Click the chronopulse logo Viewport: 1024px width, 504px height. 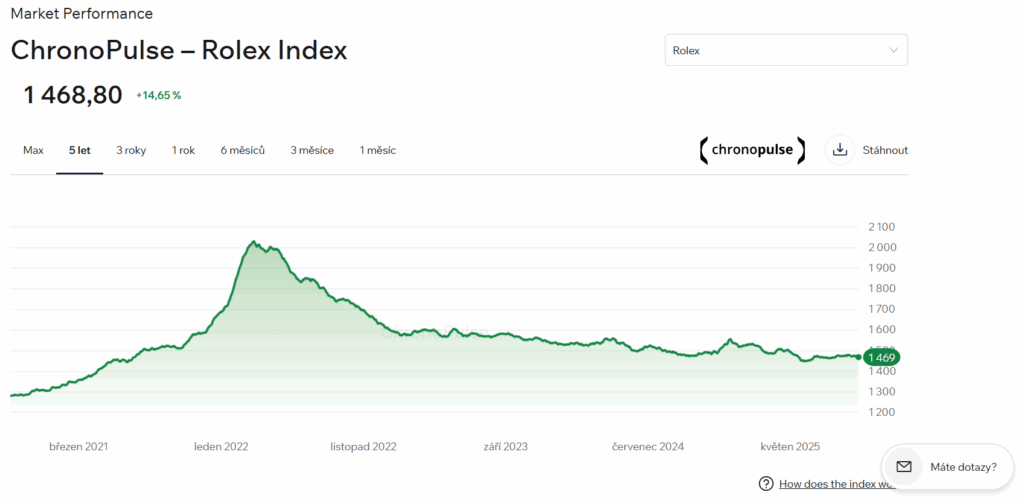tap(752, 150)
